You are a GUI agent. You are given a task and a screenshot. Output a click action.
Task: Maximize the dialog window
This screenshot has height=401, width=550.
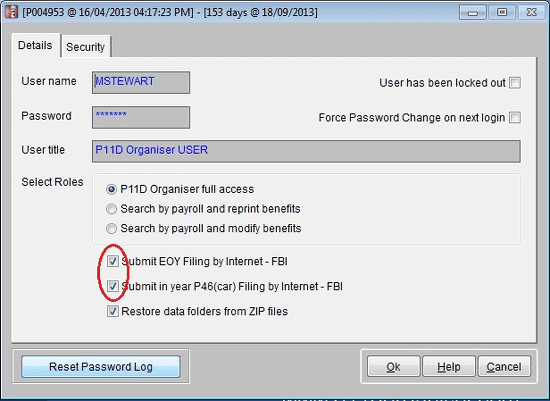click(502, 12)
